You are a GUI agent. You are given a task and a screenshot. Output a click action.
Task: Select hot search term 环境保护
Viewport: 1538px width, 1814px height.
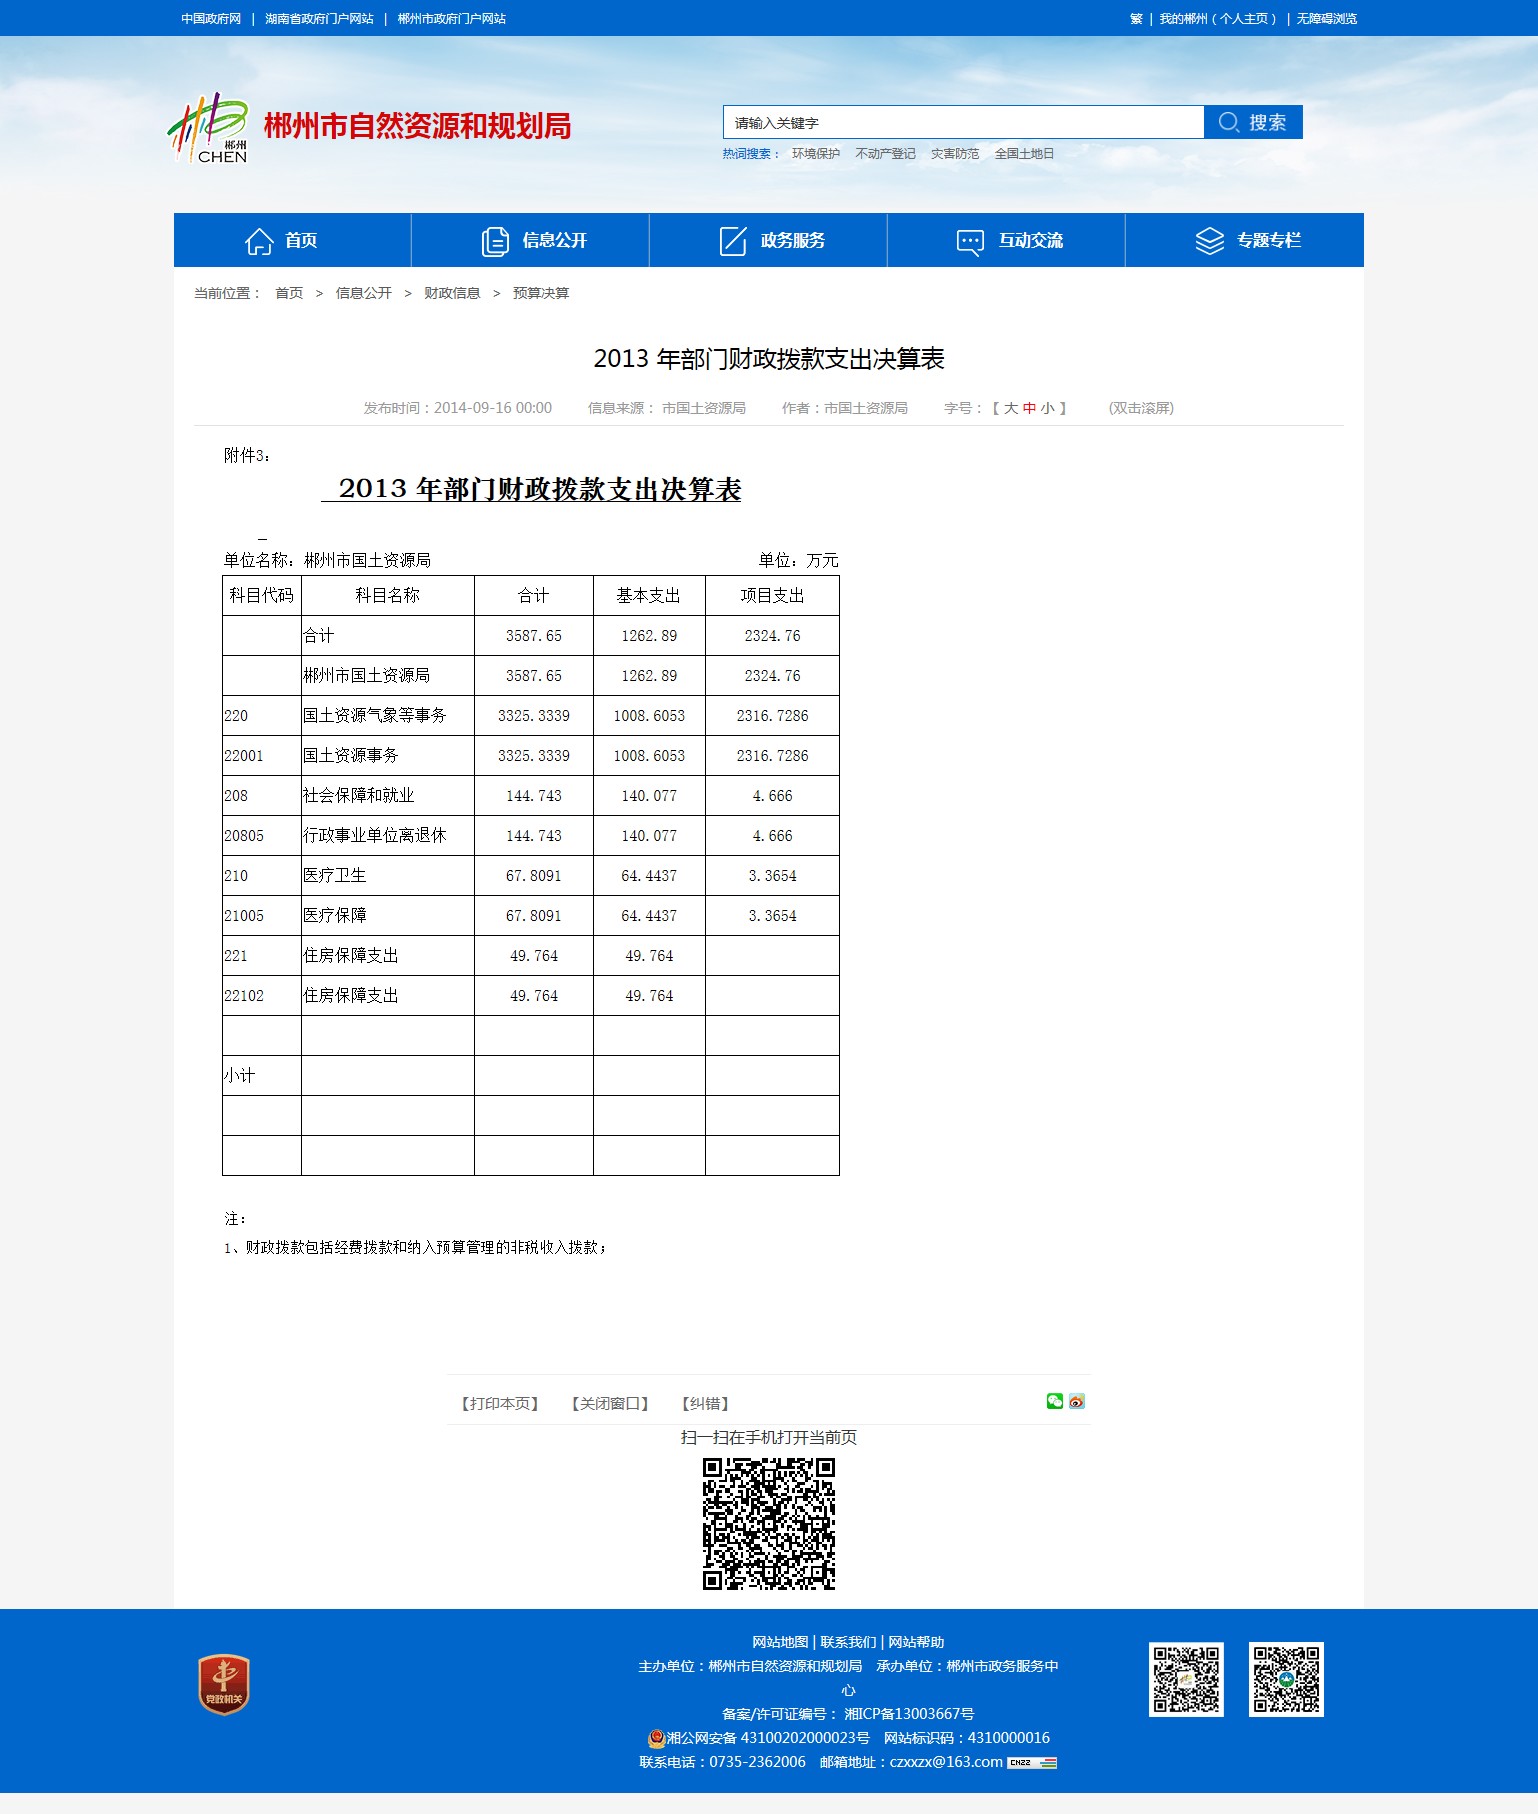tap(816, 154)
